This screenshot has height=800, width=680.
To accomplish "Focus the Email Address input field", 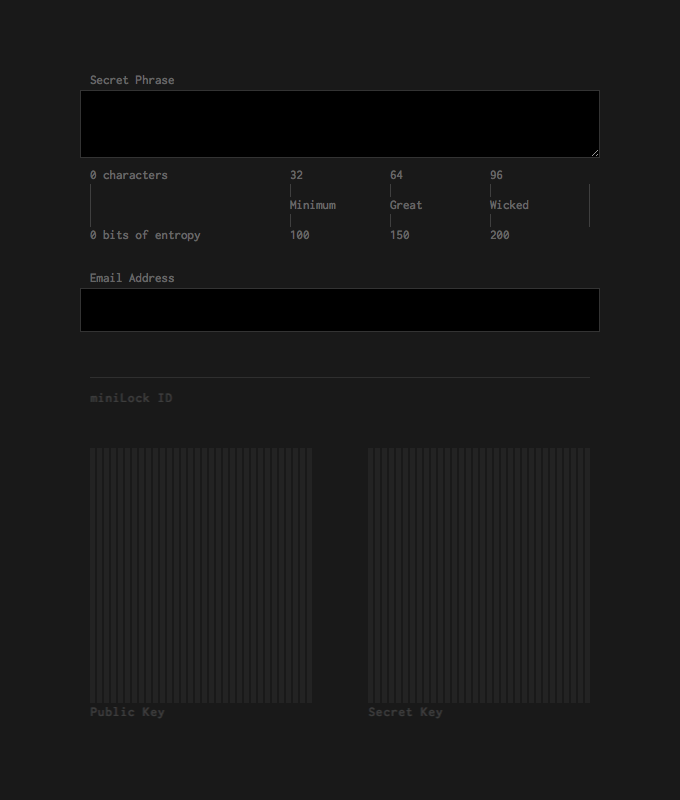I will click(340, 310).
